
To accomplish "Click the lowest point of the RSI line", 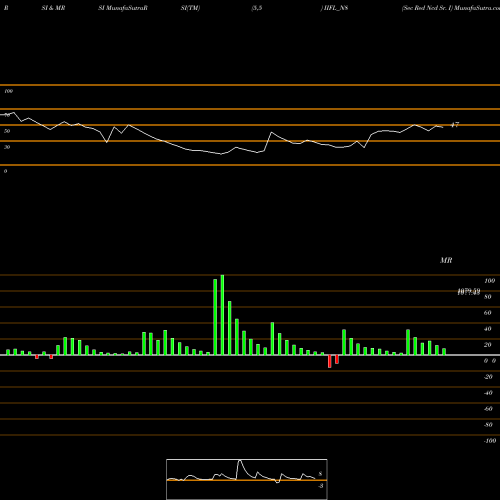I will pyautogui.click(x=221, y=154).
